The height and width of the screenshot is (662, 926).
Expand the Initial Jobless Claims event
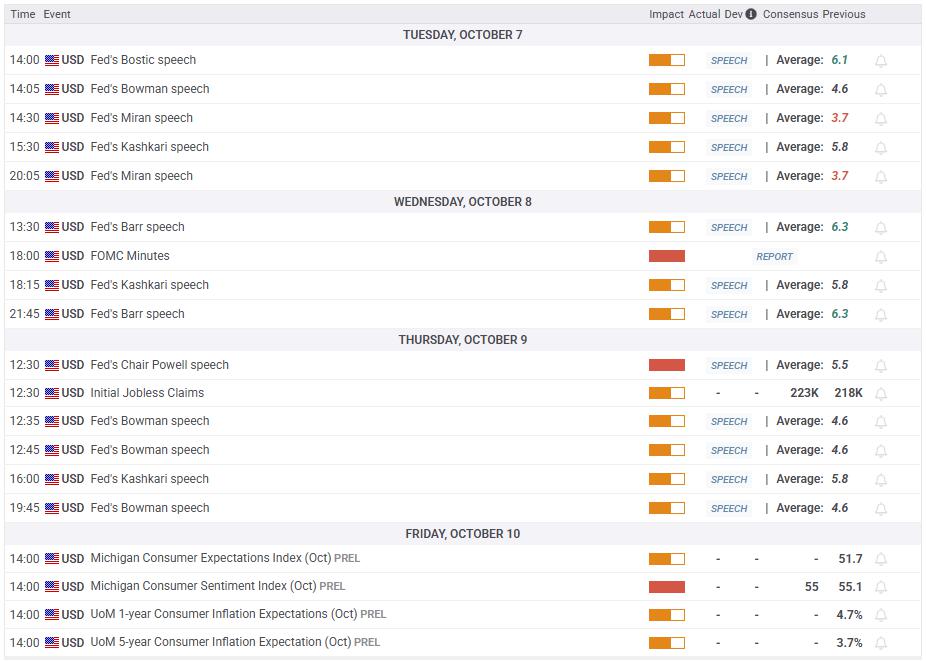[x=147, y=393]
